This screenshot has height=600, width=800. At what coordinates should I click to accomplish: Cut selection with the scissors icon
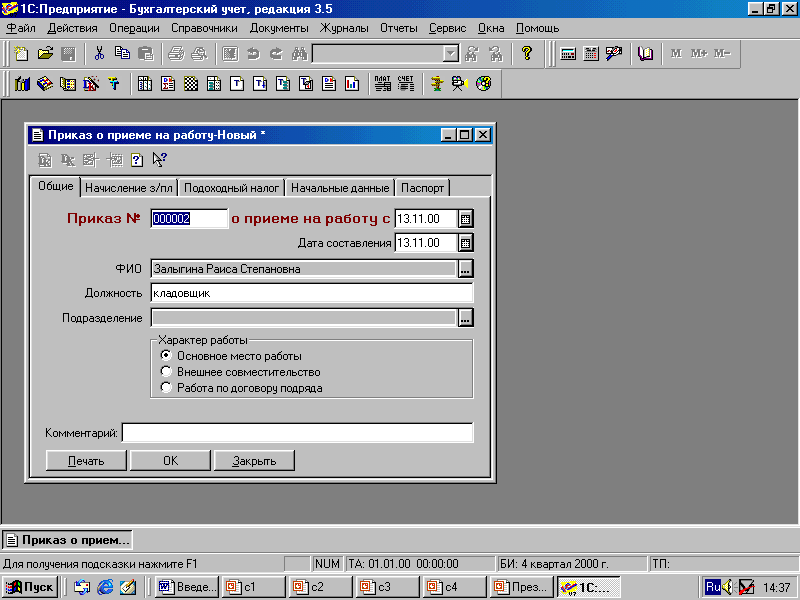99,54
